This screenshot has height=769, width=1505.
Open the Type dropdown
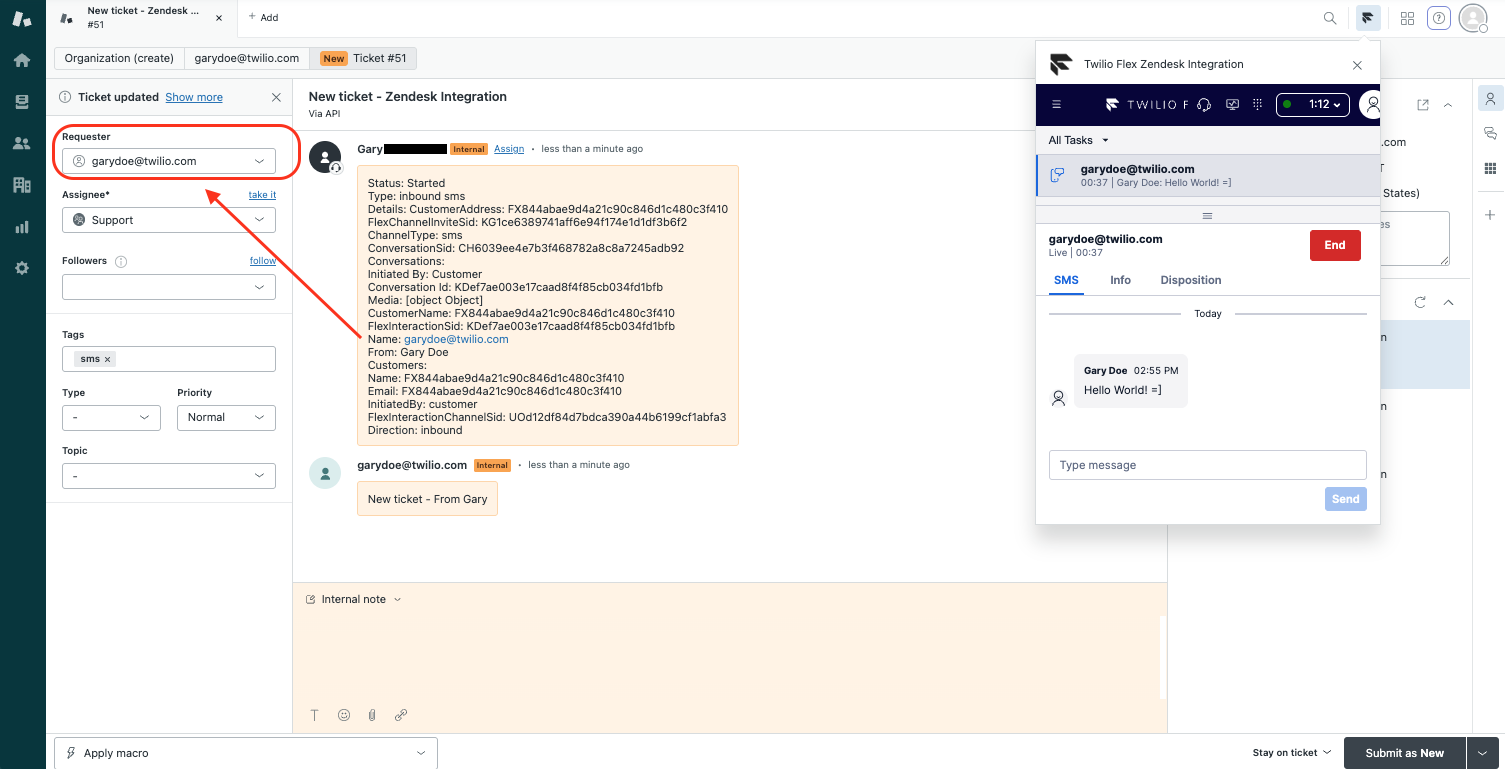pyautogui.click(x=111, y=417)
